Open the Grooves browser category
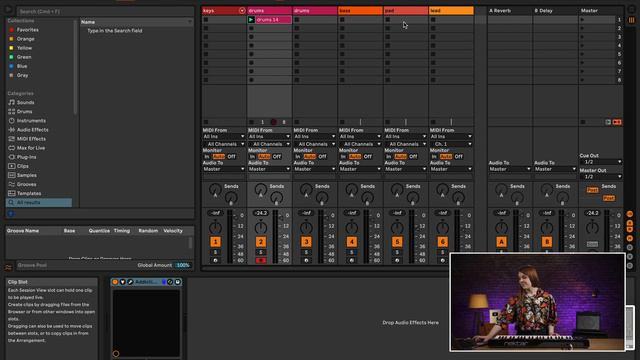The height and width of the screenshot is (360, 640). coord(22,184)
